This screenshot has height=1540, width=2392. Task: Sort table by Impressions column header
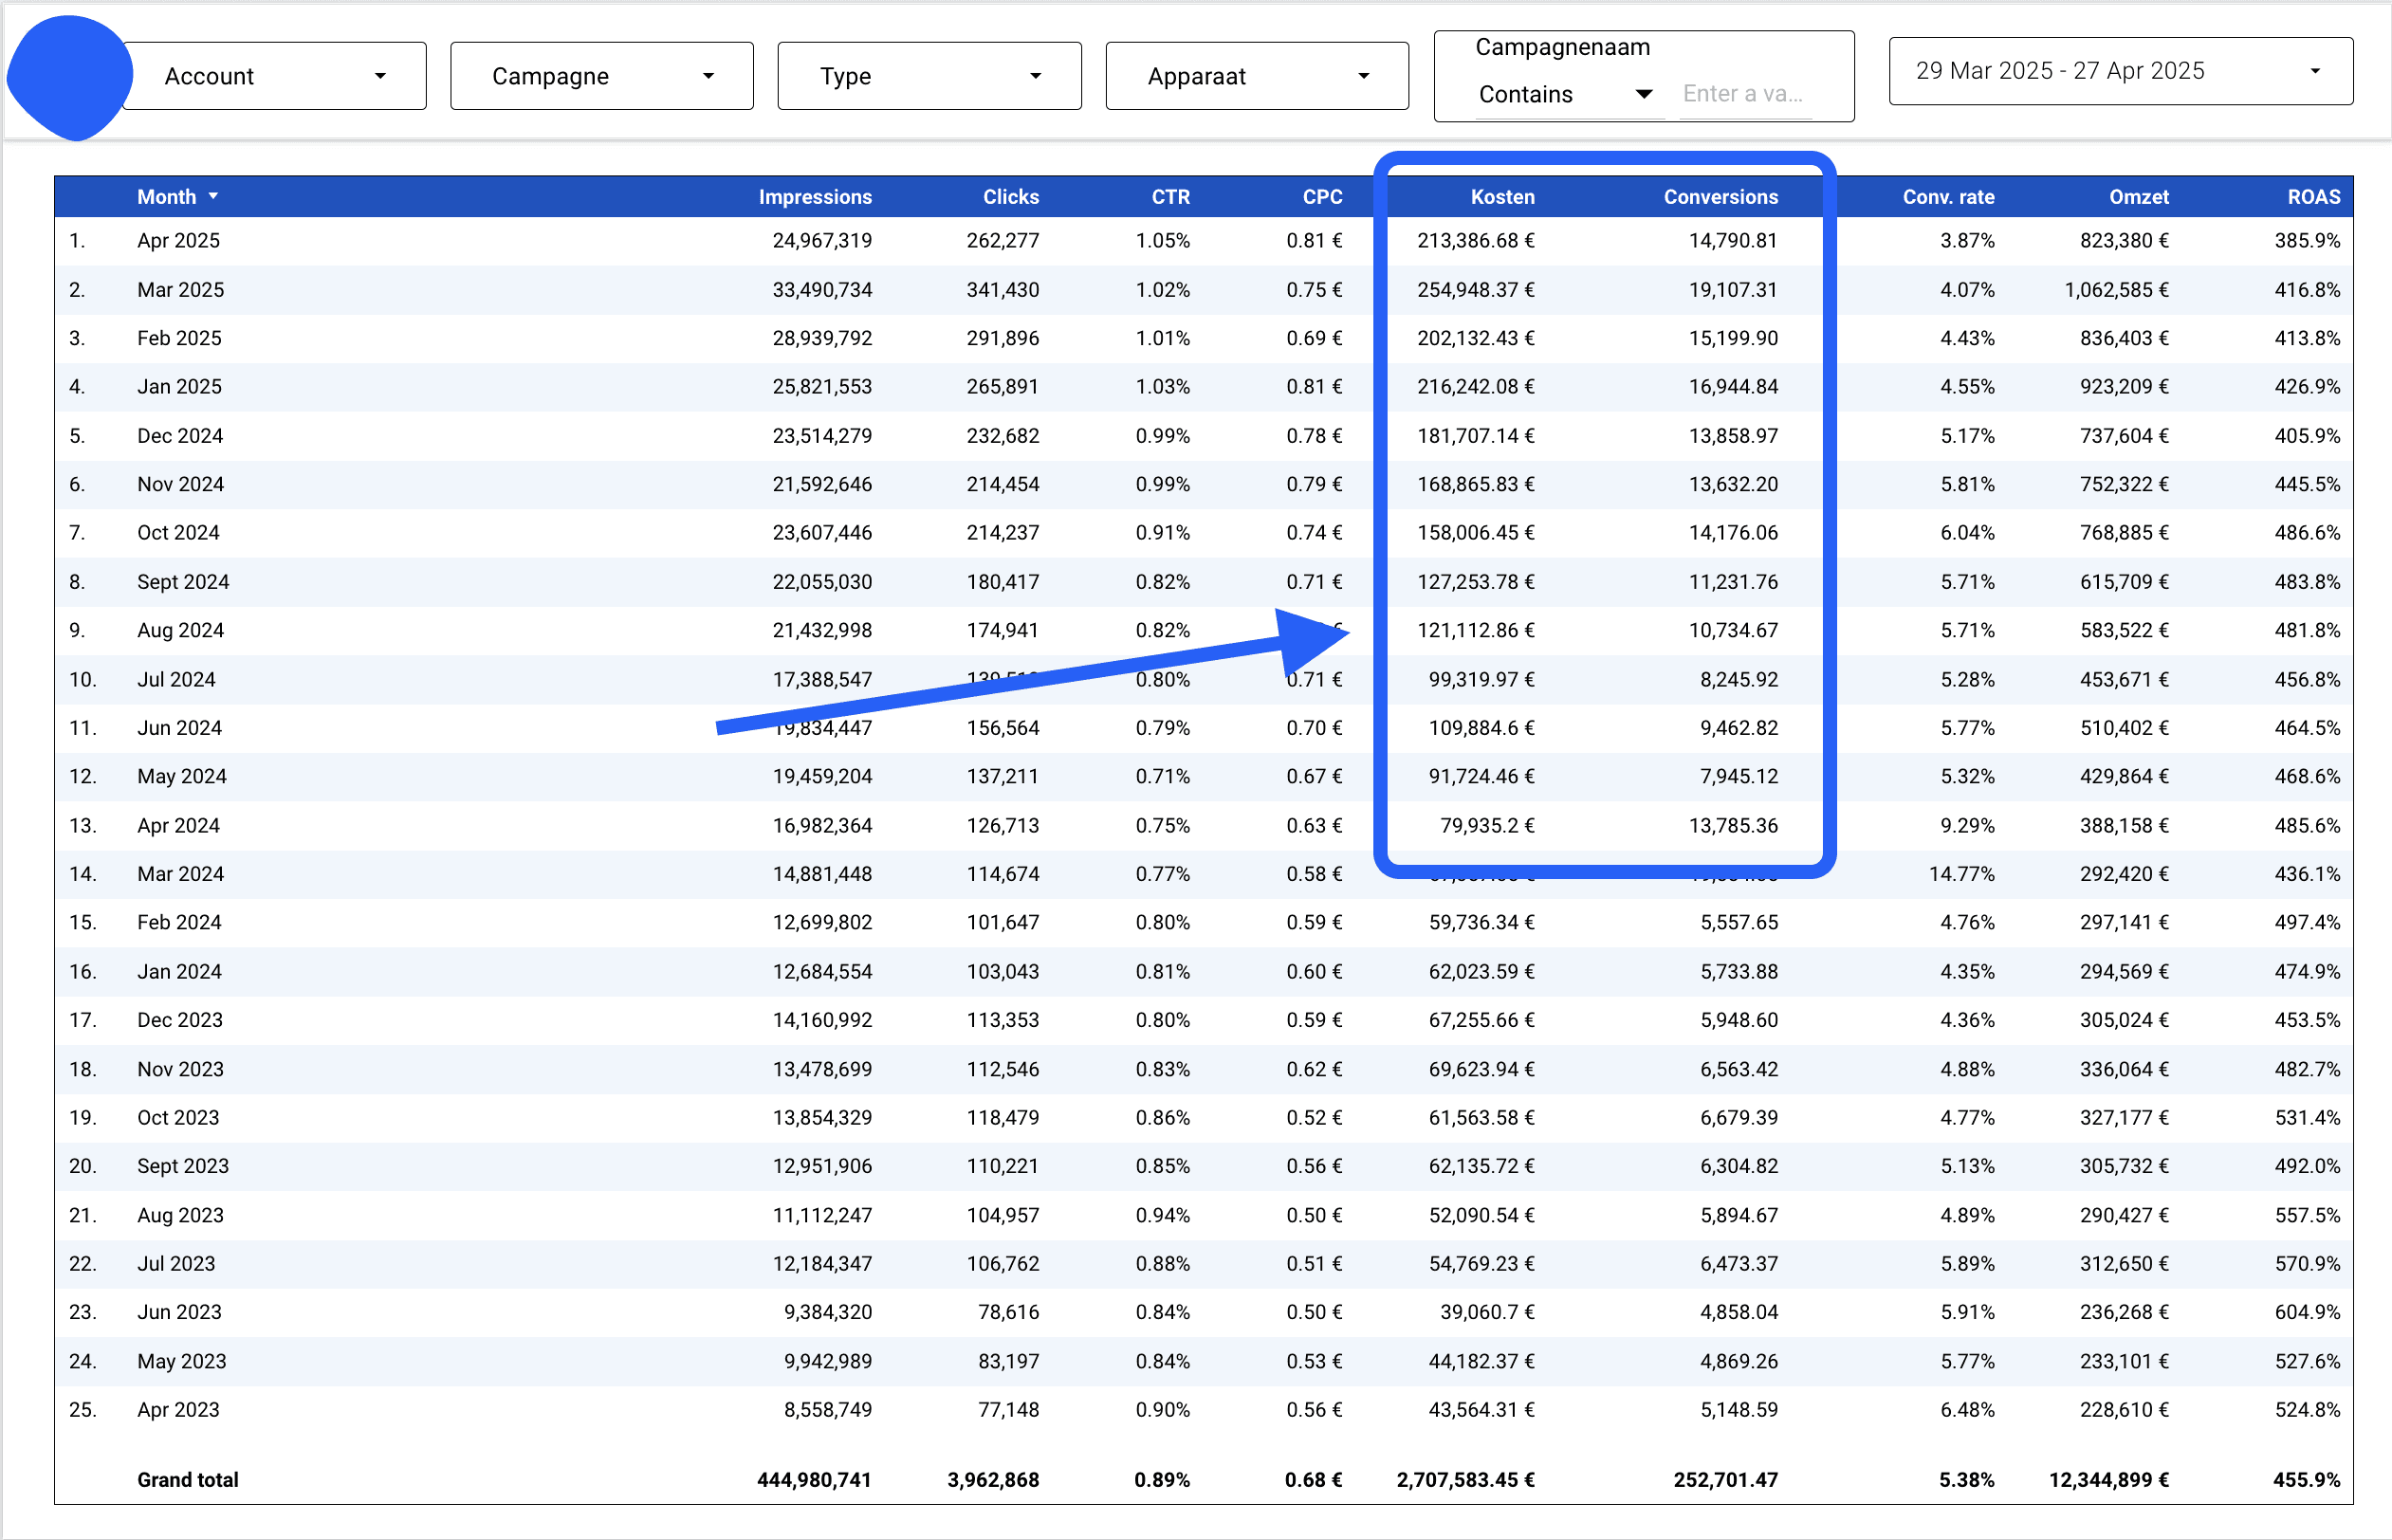tap(814, 197)
